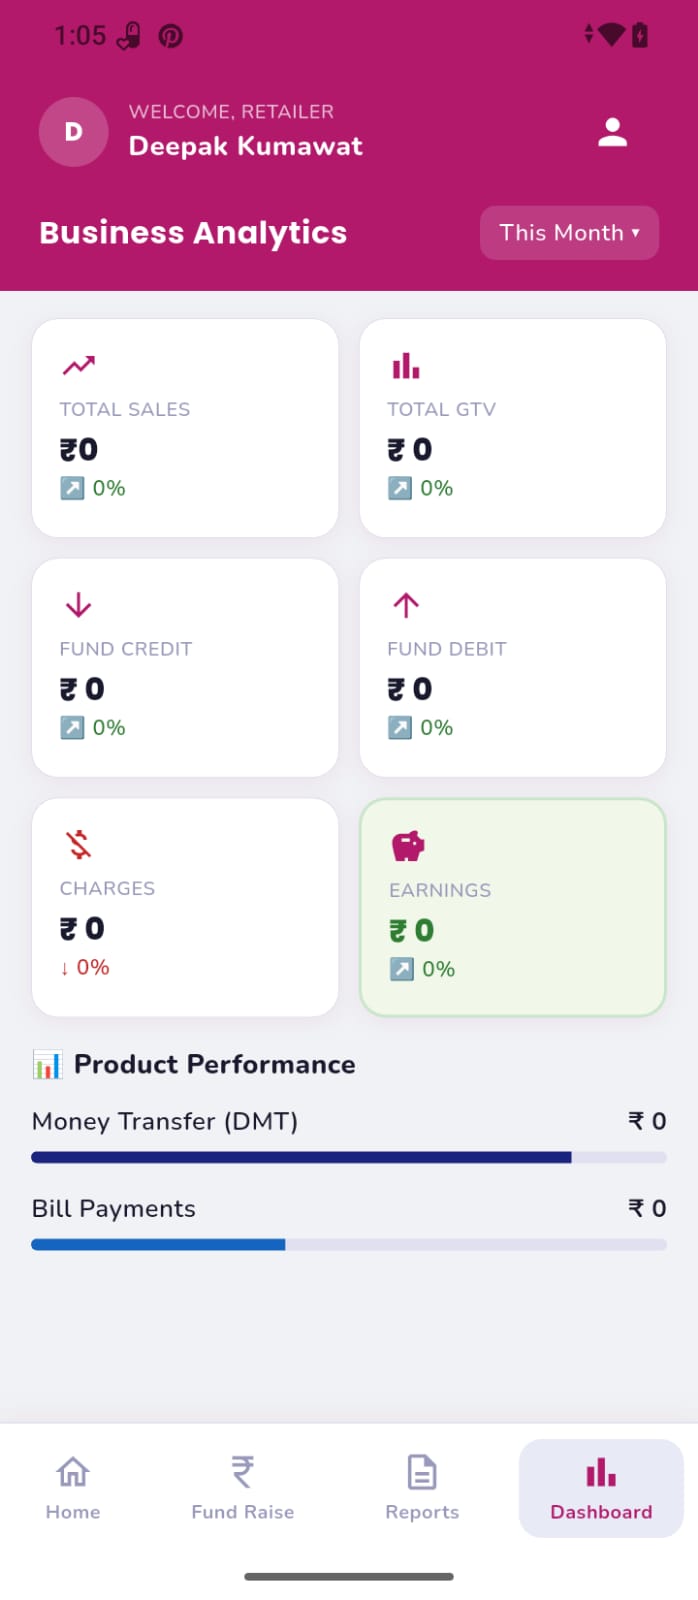Tap the Bill Payments progress bar
Viewport: 698px width, 1600px height.
click(x=349, y=1245)
